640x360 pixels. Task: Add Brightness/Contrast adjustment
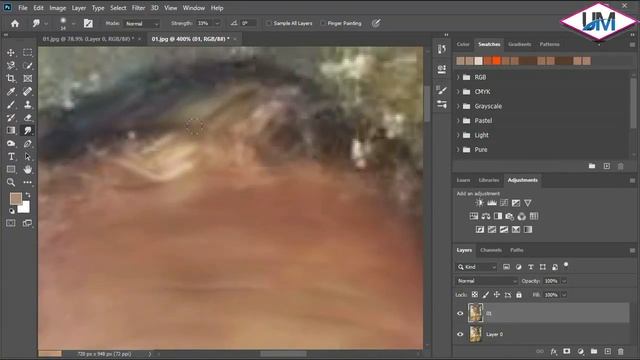[x=480, y=203]
